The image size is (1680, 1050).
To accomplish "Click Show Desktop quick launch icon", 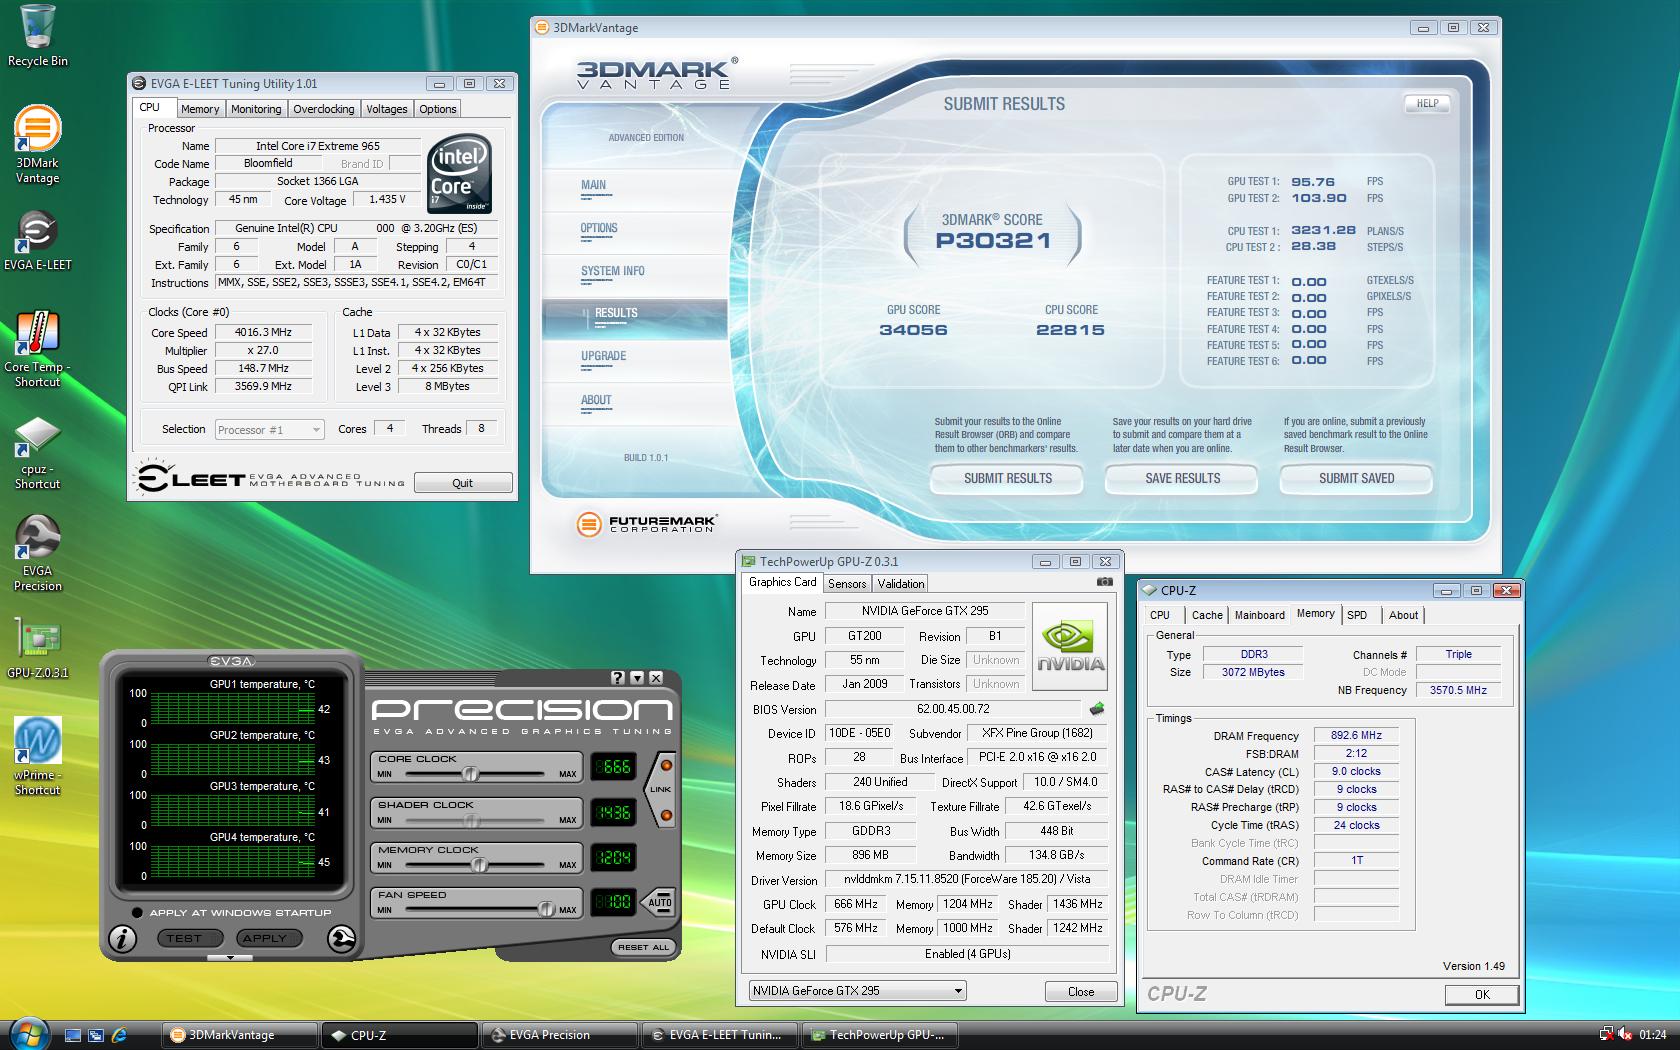I will coord(72,1035).
